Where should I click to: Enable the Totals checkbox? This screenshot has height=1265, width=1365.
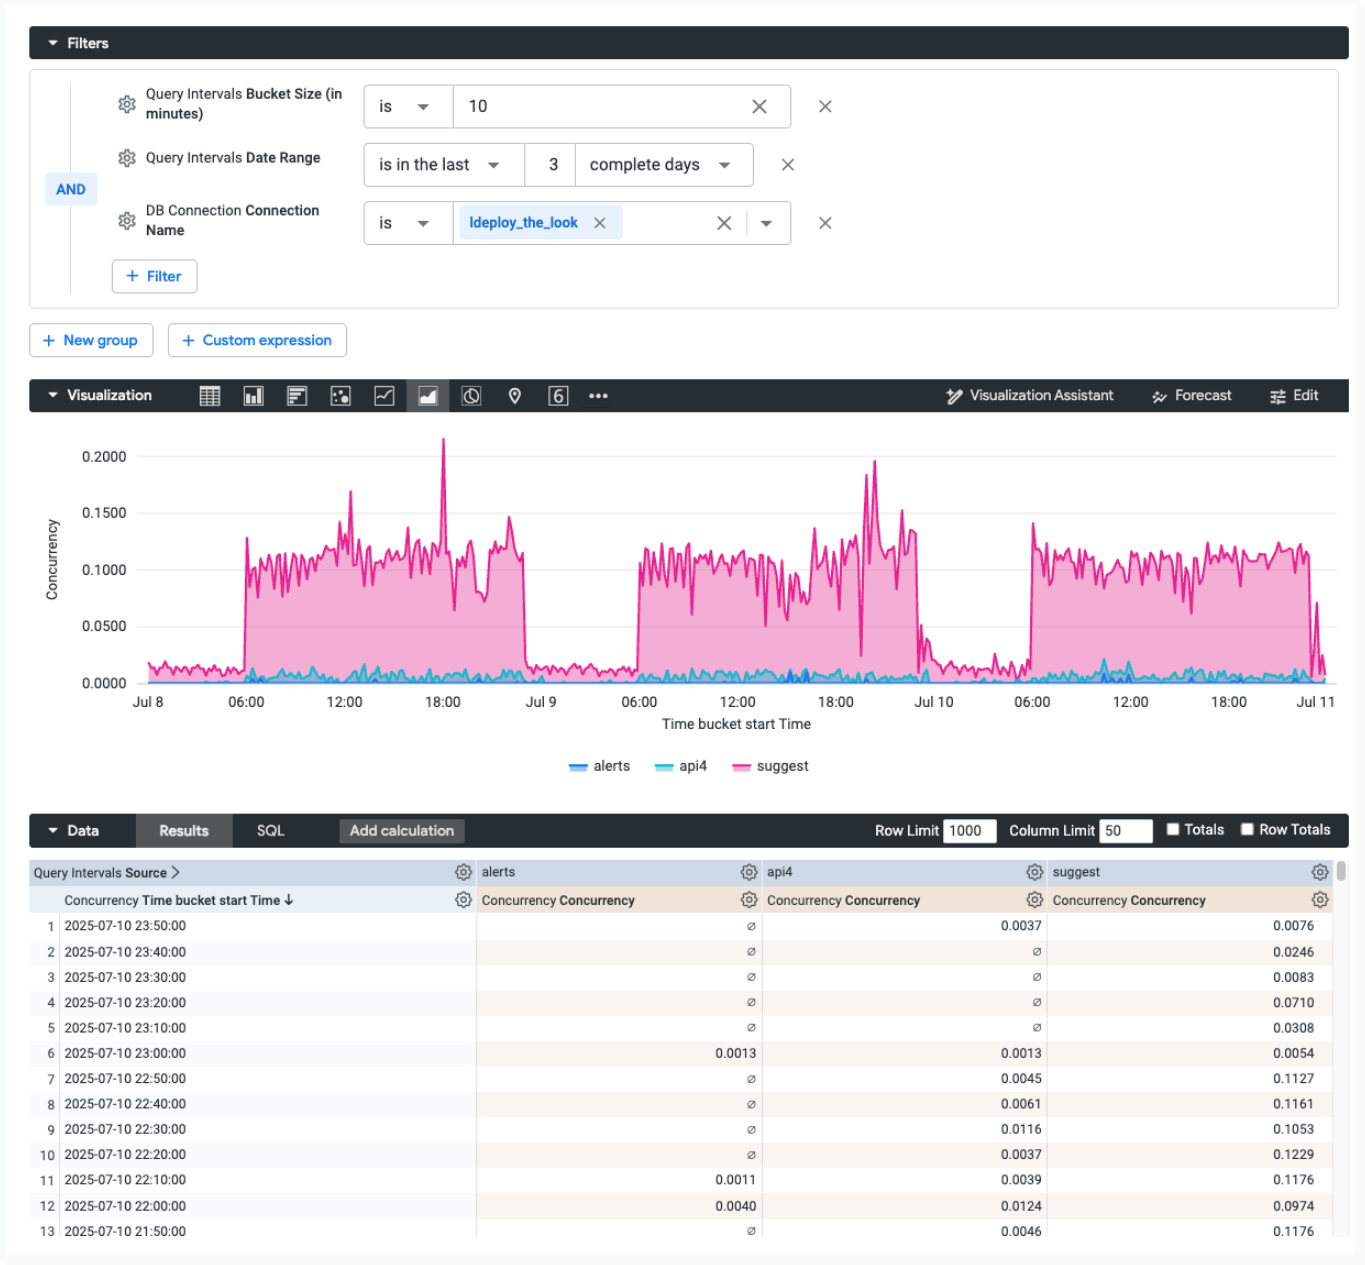[x=1172, y=829]
